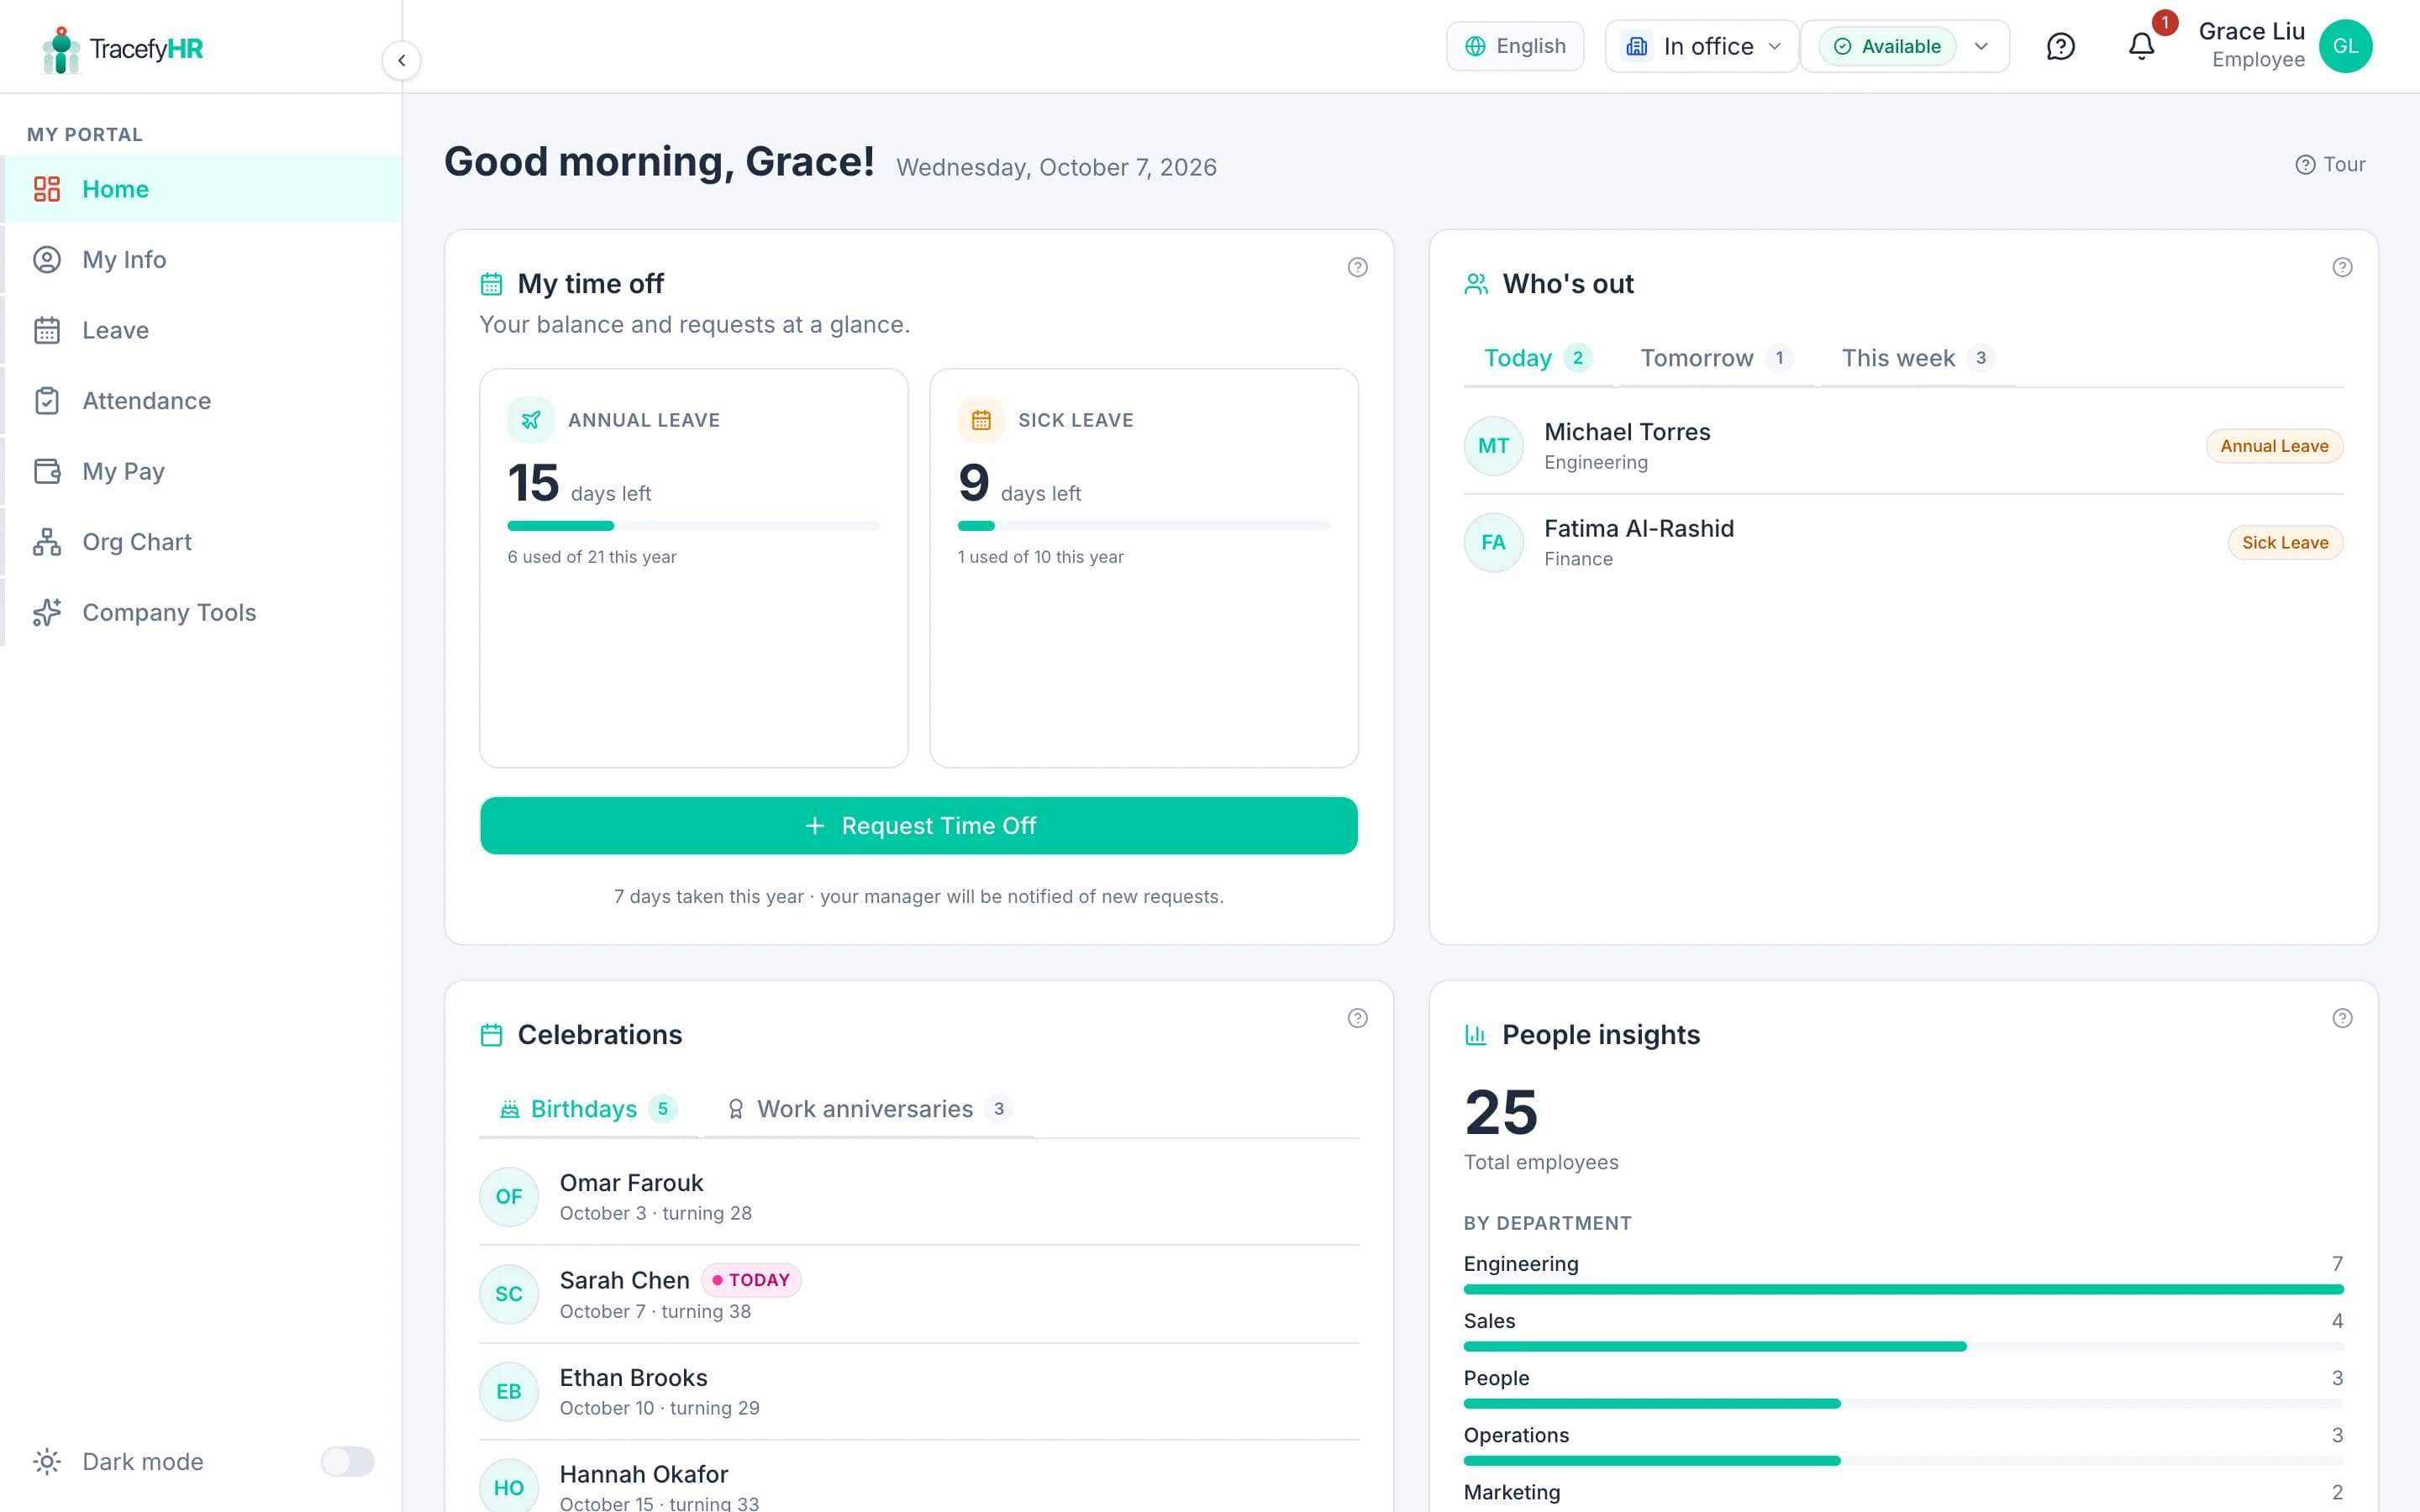Click help icon on Who's out card
This screenshot has height=1512, width=2420.
[2342, 267]
